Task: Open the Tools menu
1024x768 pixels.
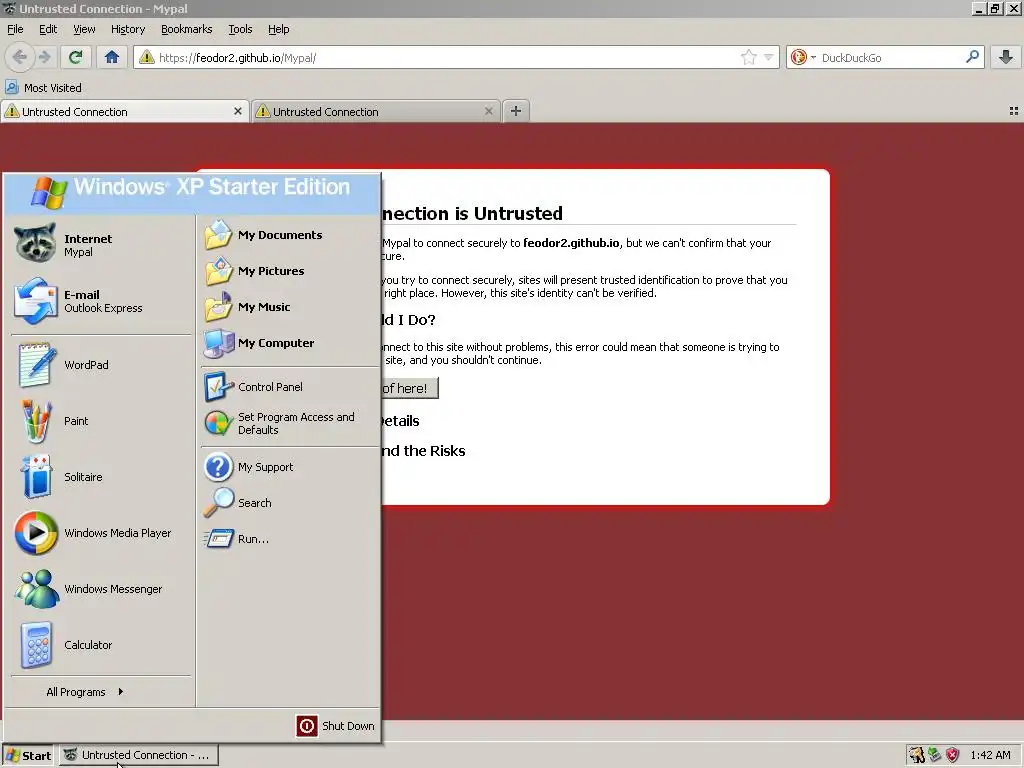Action: click(x=240, y=29)
